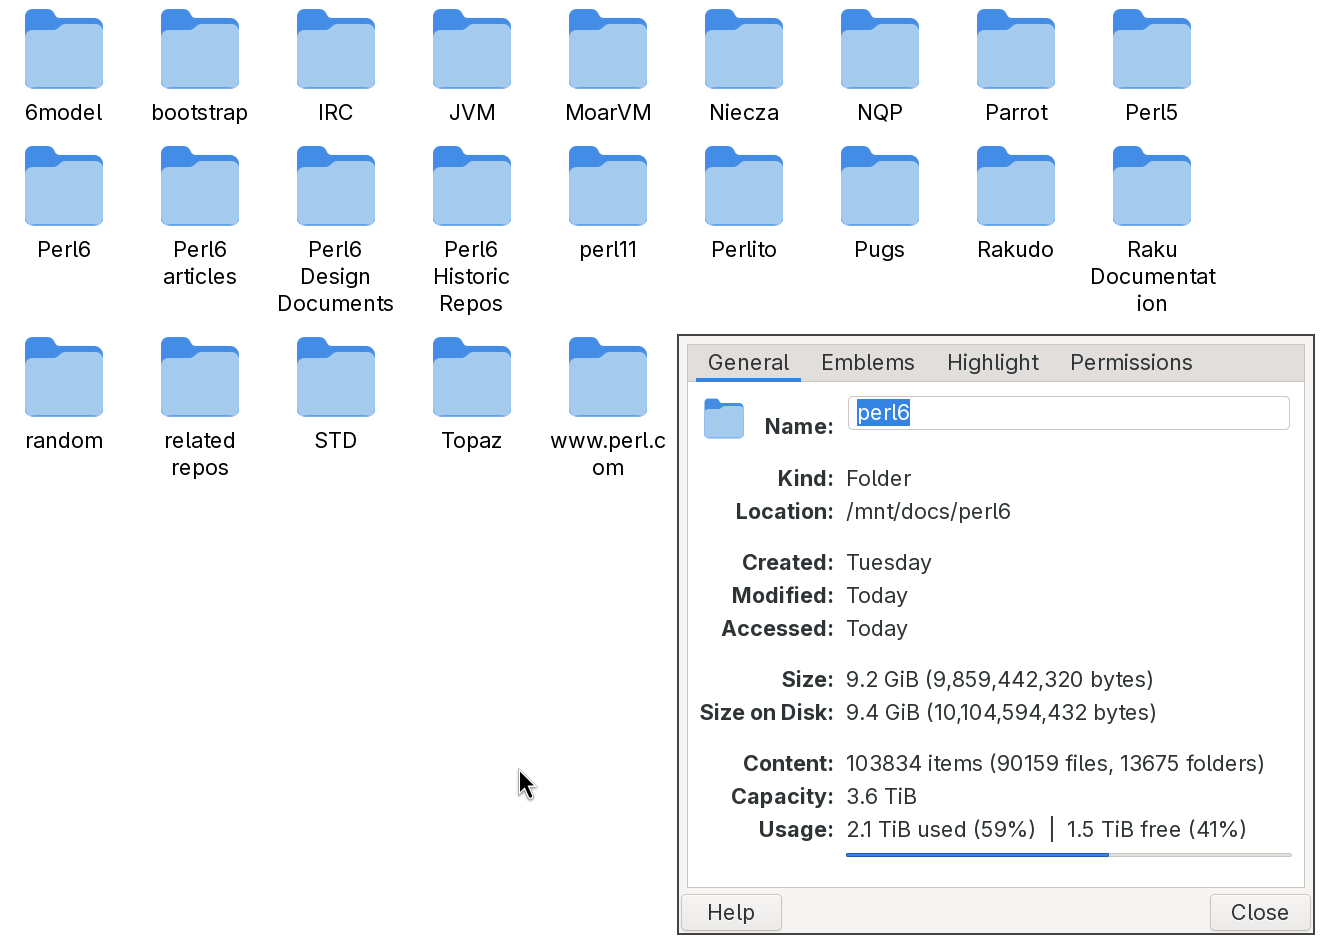Click the 2.1 TiB used (59%) text
Image resolution: width=1326 pixels, height=951 pixels.
point(941,830)
